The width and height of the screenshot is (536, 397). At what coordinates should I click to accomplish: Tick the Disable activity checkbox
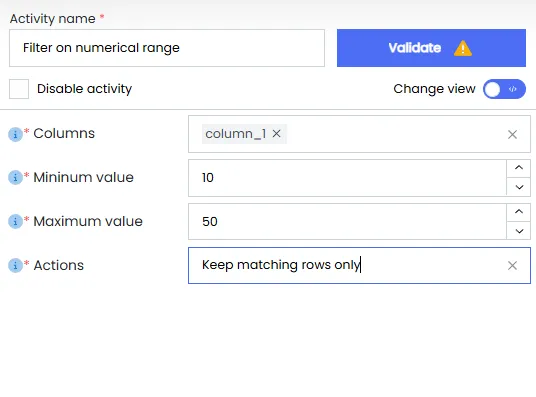click(19, 89)
